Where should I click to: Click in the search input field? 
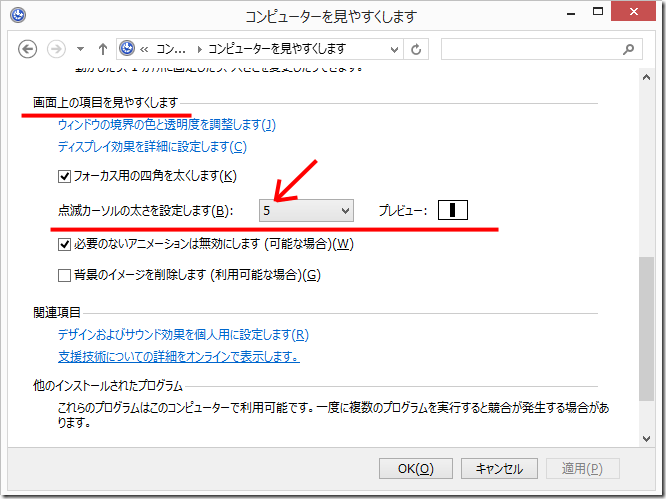click(x=530, y=48)
